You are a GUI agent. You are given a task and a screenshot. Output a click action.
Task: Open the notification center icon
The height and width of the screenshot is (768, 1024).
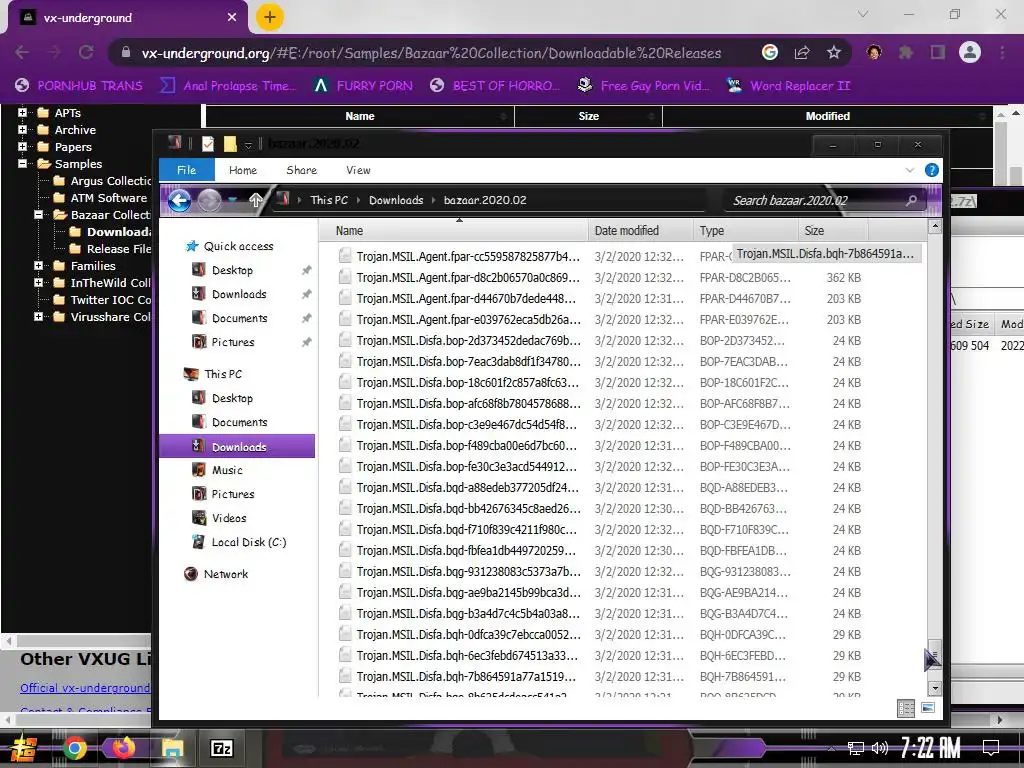pos(991,748)
